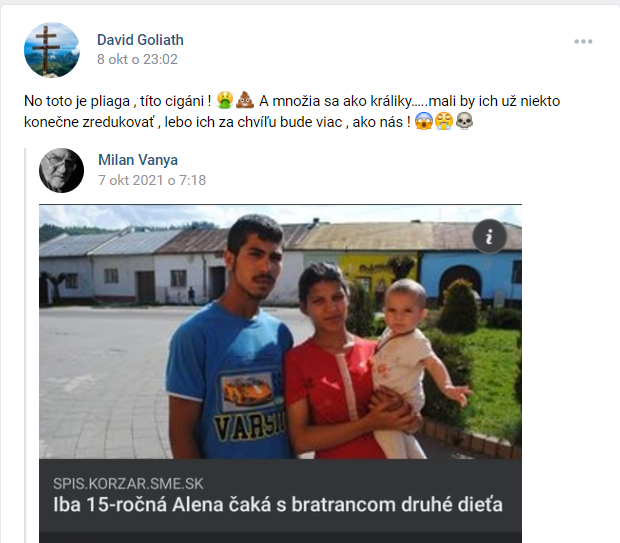The height and width of the screenshot is (543, 620).
Task: Open article titled Iba 15-ročná Alena čaká
Action: (x=278, y=505)
